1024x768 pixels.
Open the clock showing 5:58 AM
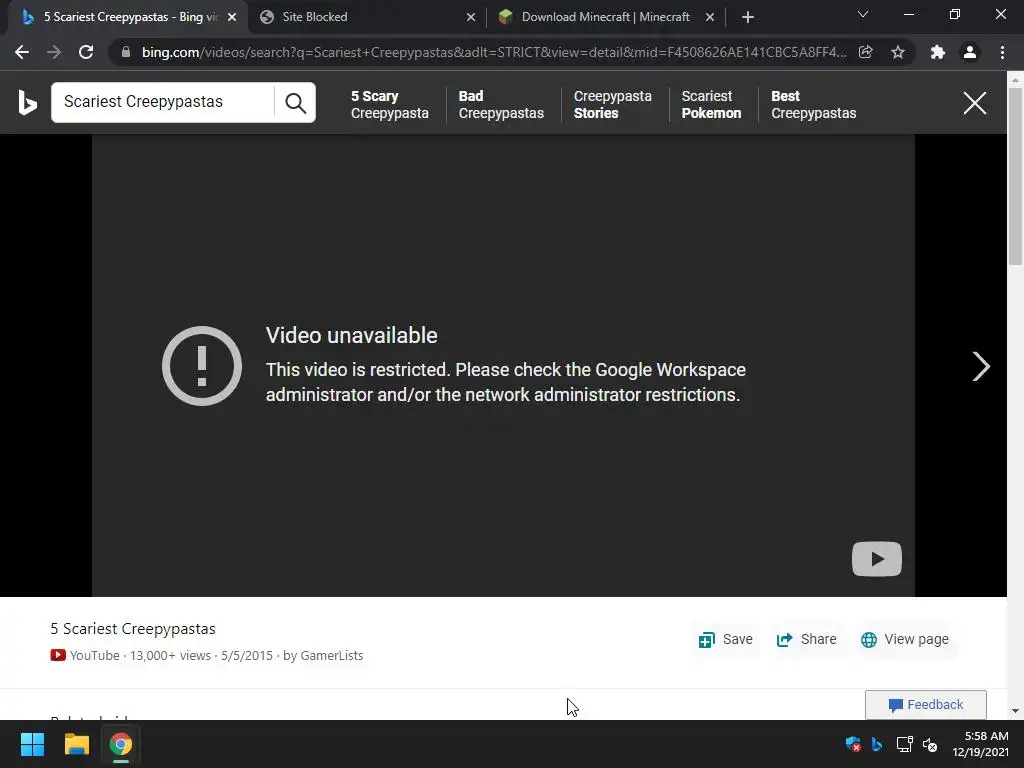980,744
